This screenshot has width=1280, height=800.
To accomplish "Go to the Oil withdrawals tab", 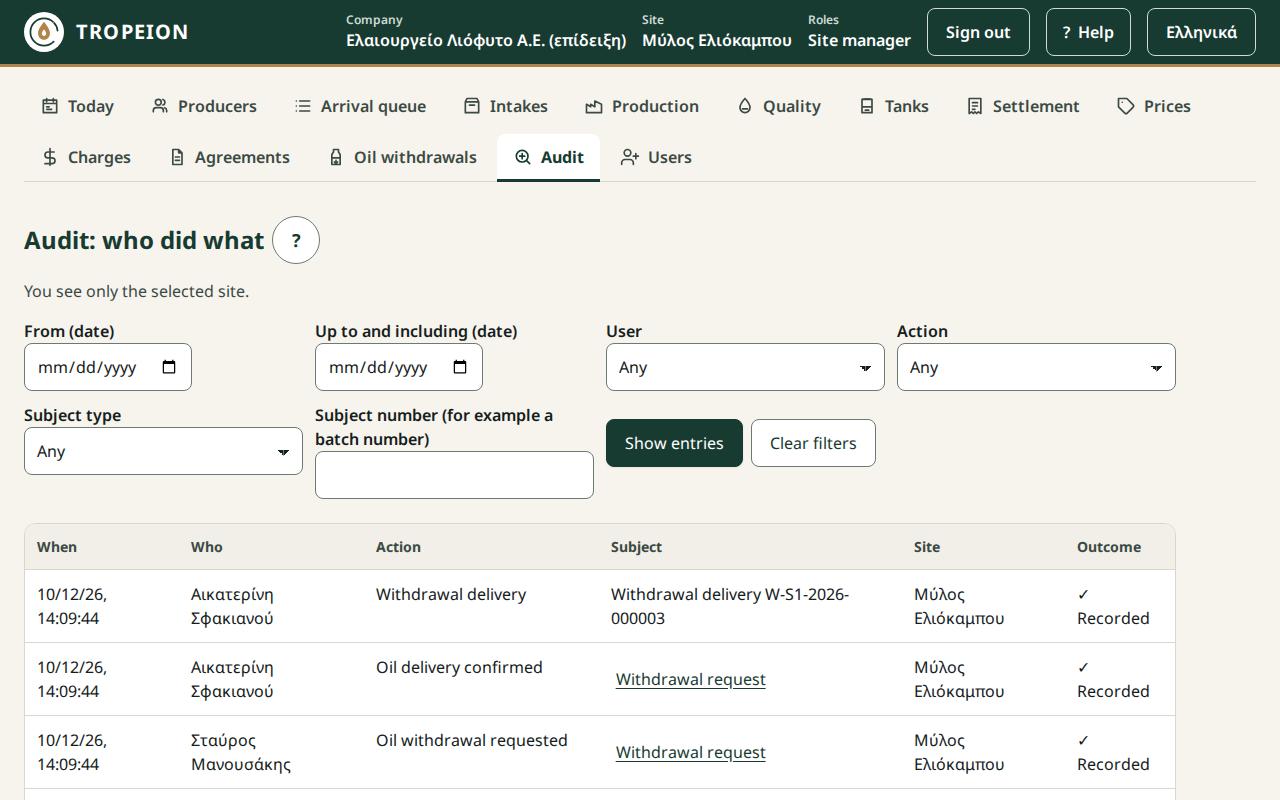I will point(402,157).
